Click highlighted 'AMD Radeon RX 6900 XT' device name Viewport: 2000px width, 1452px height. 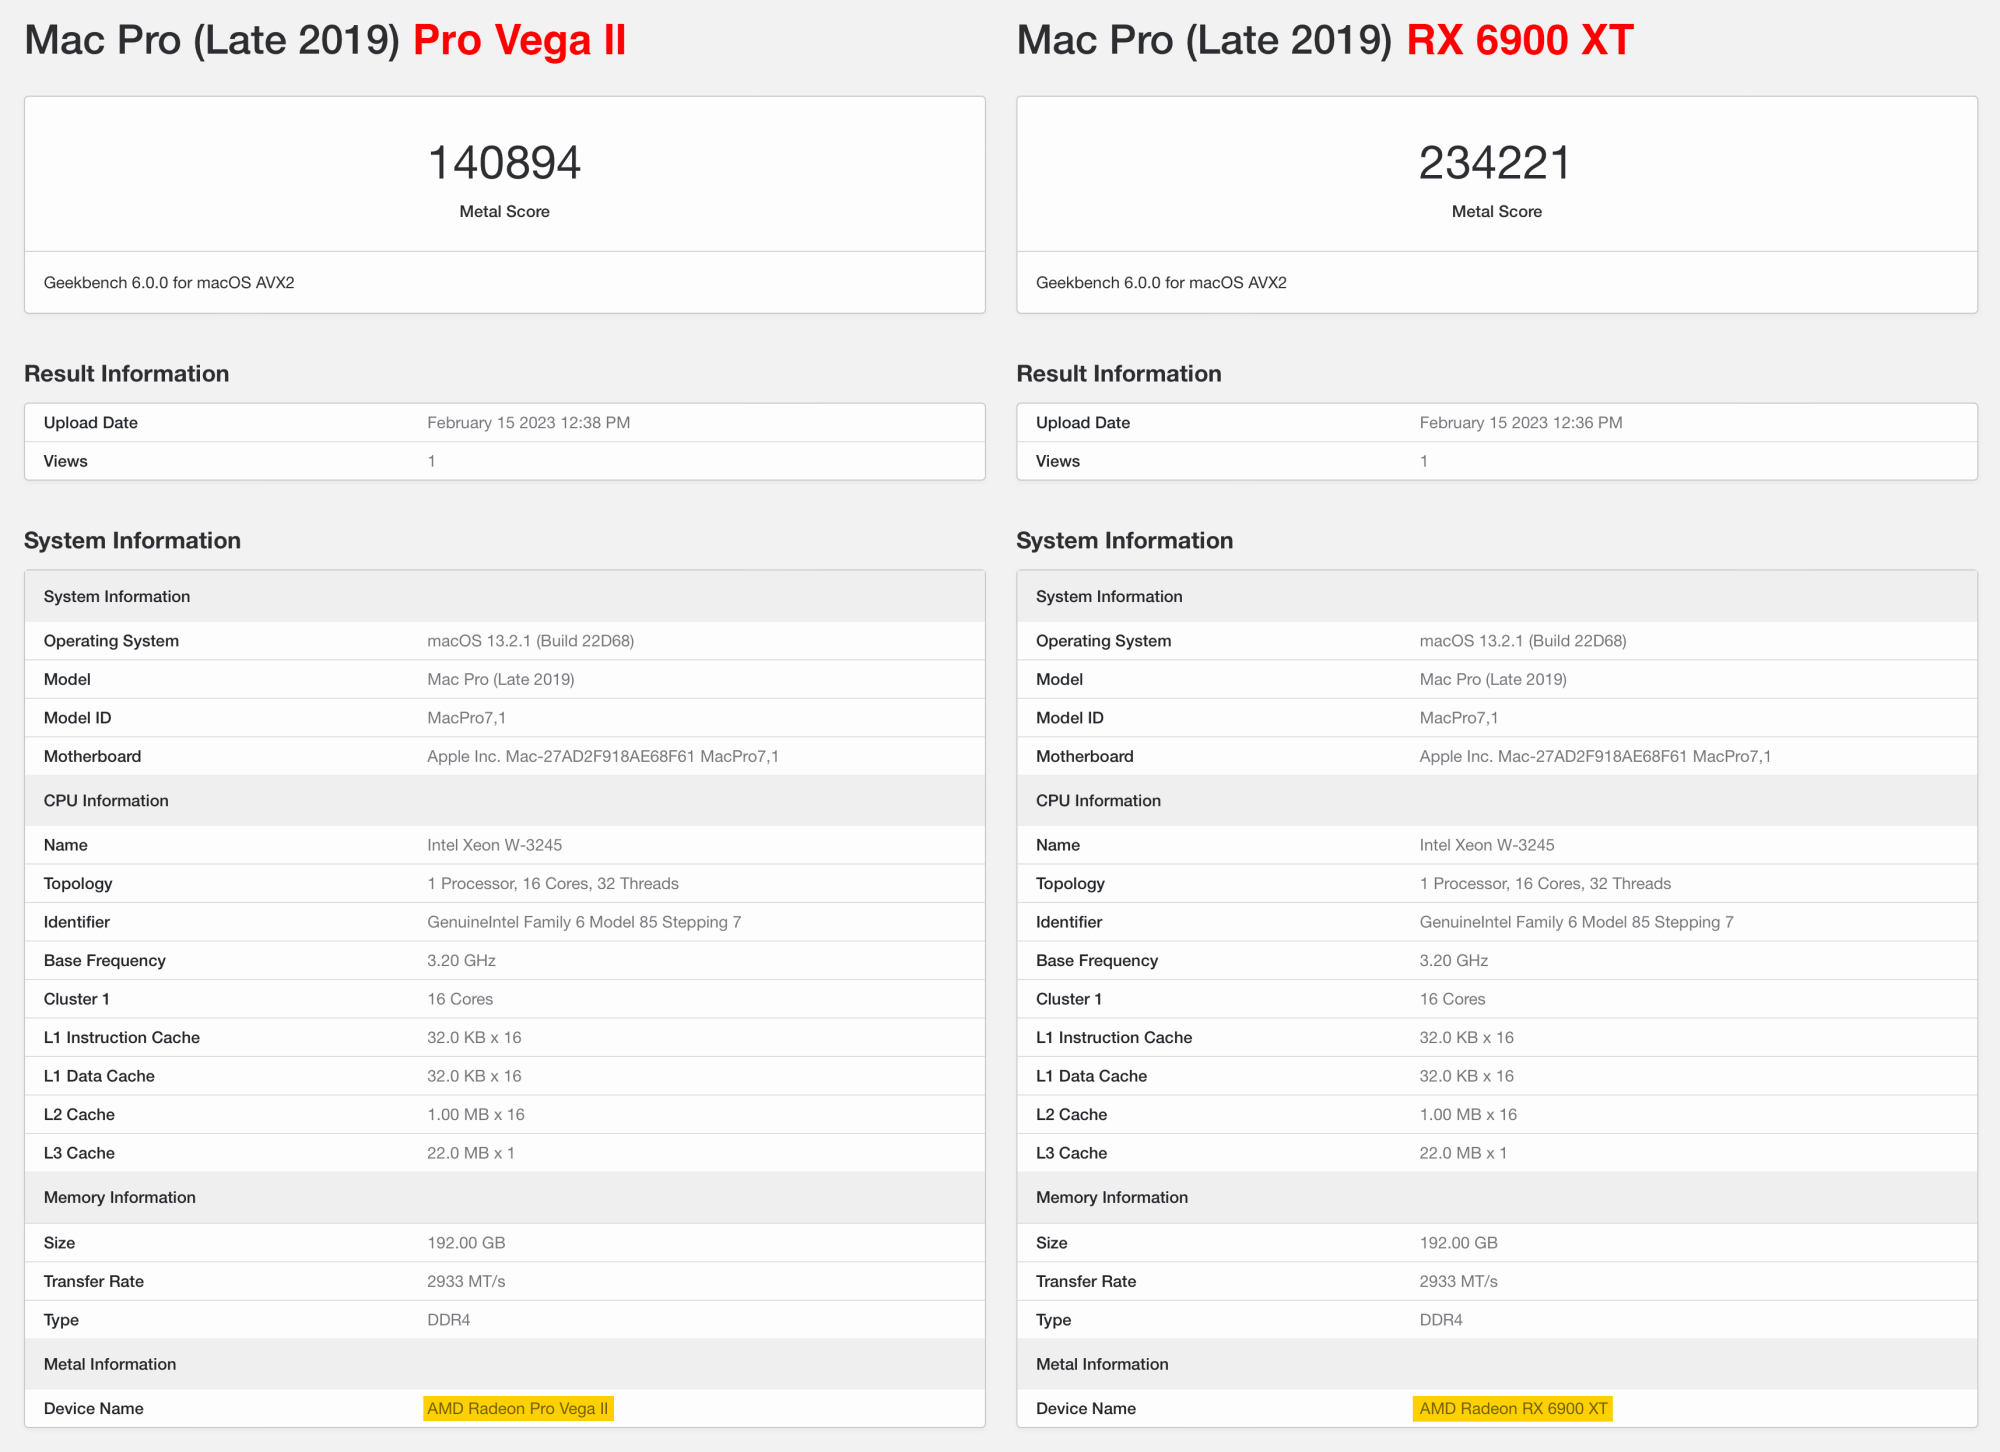[x=1513, y=1409]
